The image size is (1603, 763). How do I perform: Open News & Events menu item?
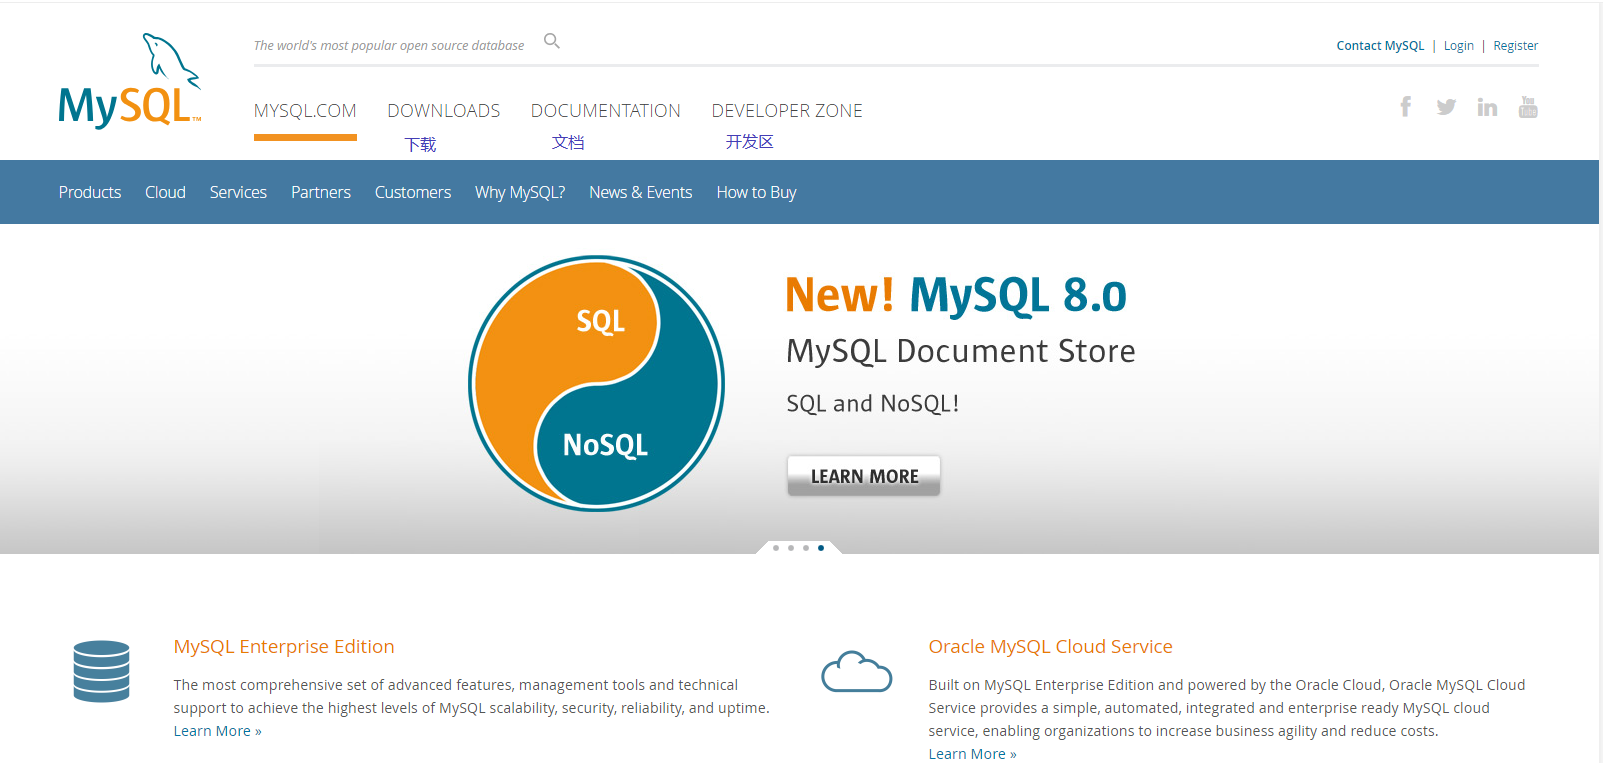pyautogui.click(x=641, y=192)
